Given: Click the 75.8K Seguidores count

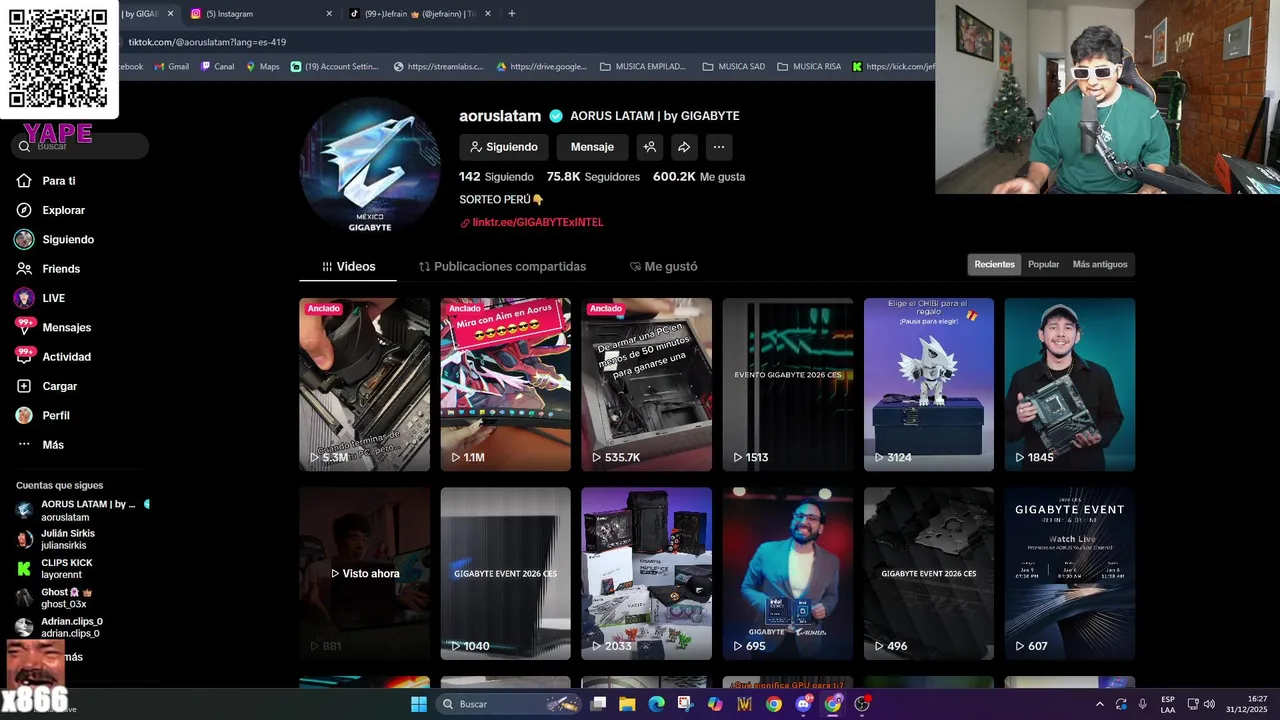Looking at the screenshot, I should pyautogui.click(x=593, y=177).
